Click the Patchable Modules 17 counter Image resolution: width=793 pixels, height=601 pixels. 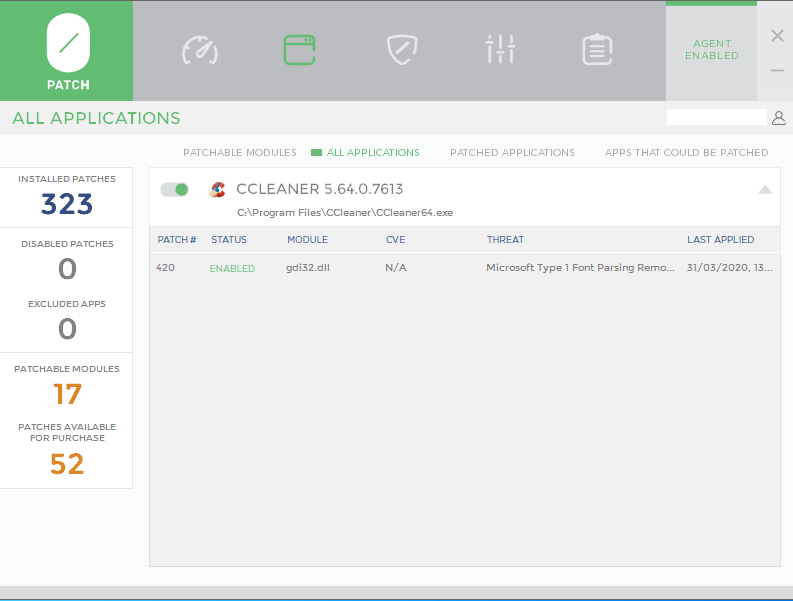[67, 385]
